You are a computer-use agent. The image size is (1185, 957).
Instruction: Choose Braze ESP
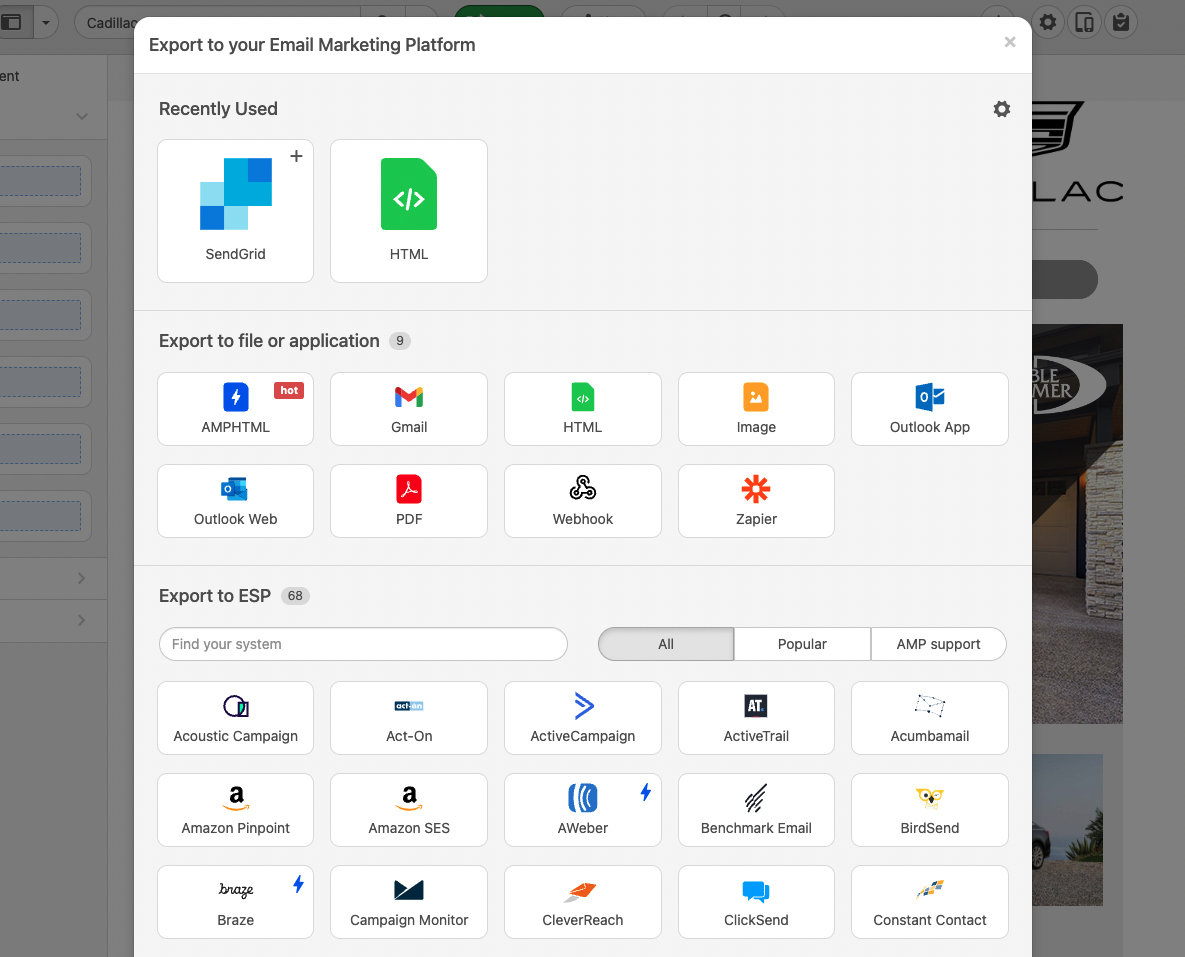(x=235, y=903)
